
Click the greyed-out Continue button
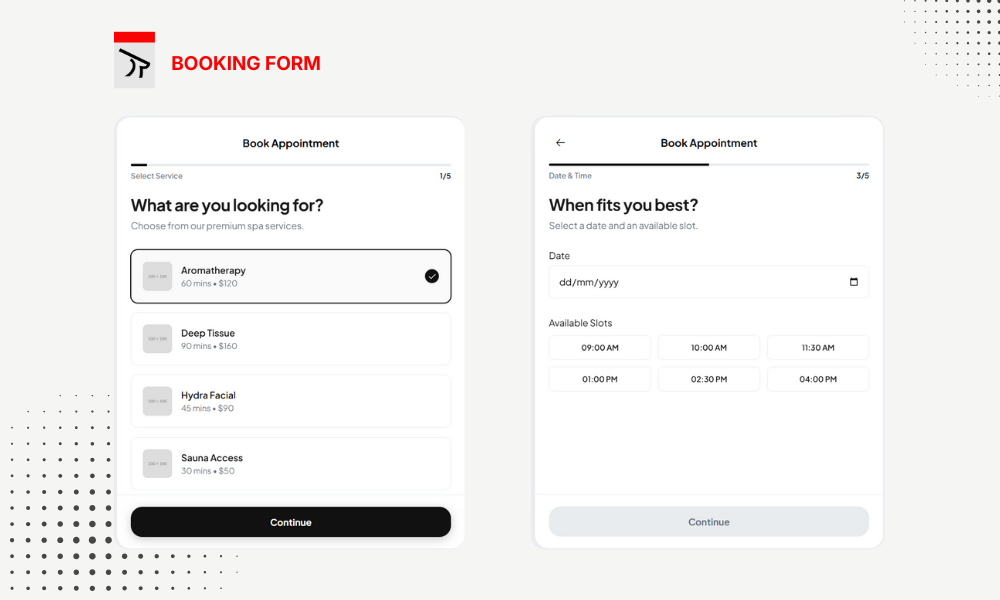708,522
